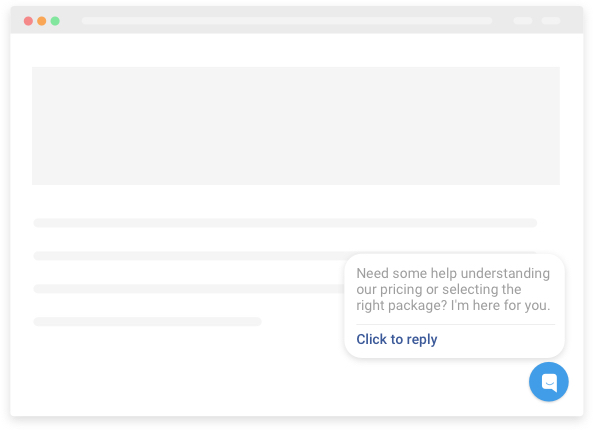Viewport: 593px width, 430px height.
Task: Select the last gray pill in browser toolbar
Action: tap(551, 20)
